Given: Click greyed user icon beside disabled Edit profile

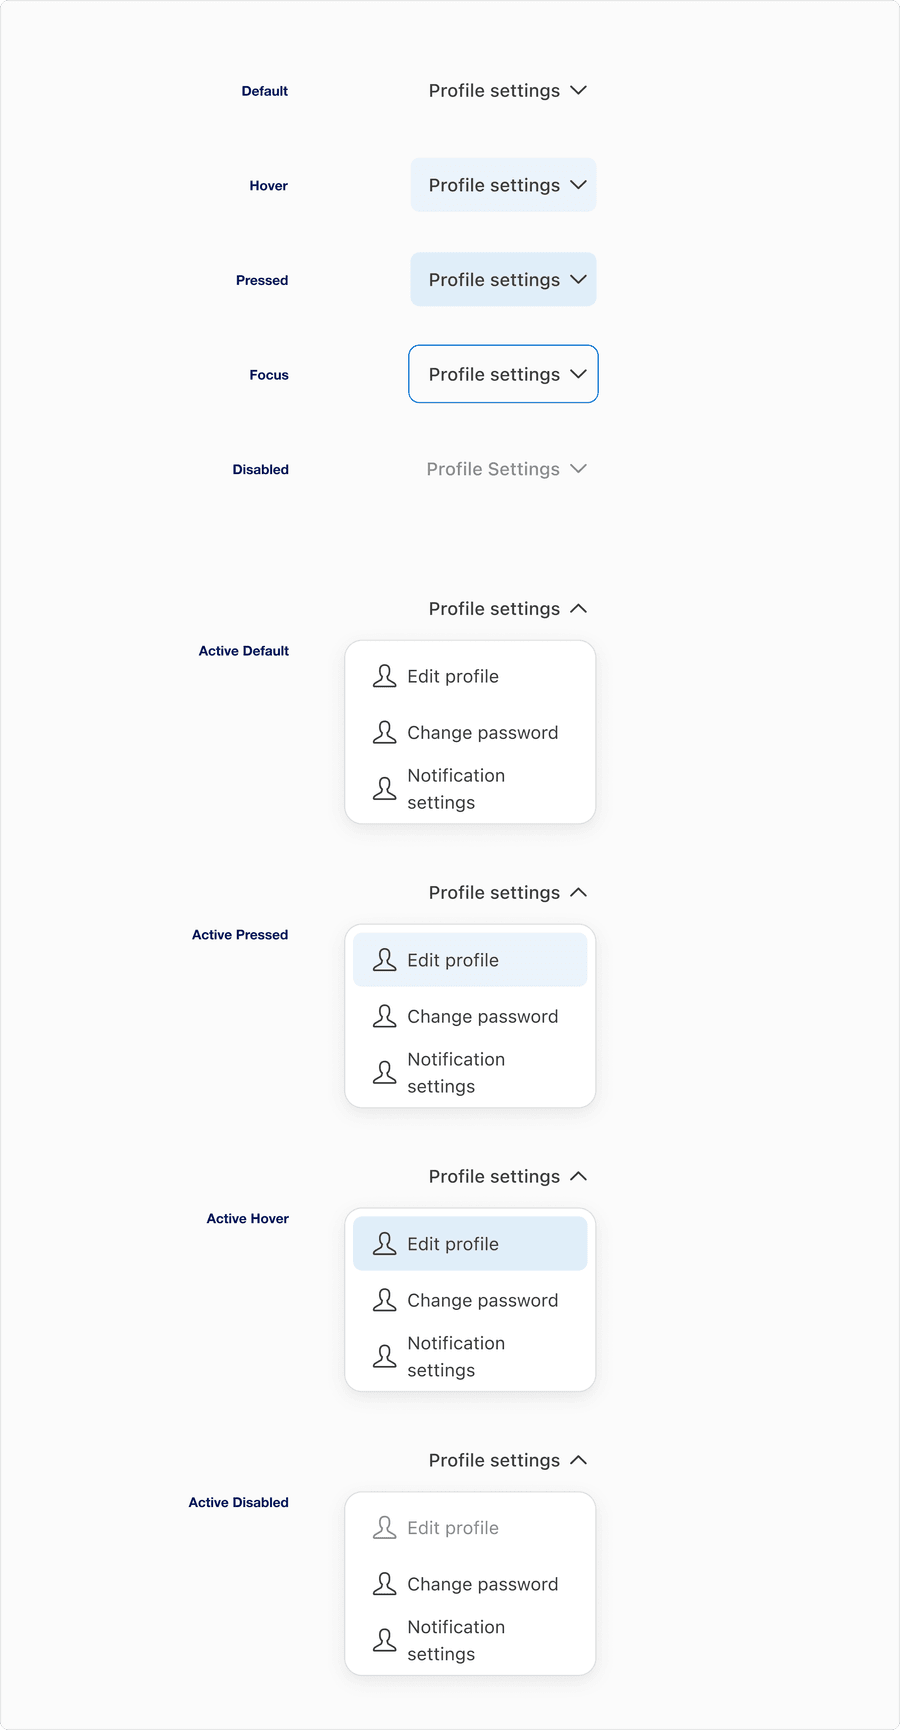Looking at the screenshot, I should (x=384, y=1528).
